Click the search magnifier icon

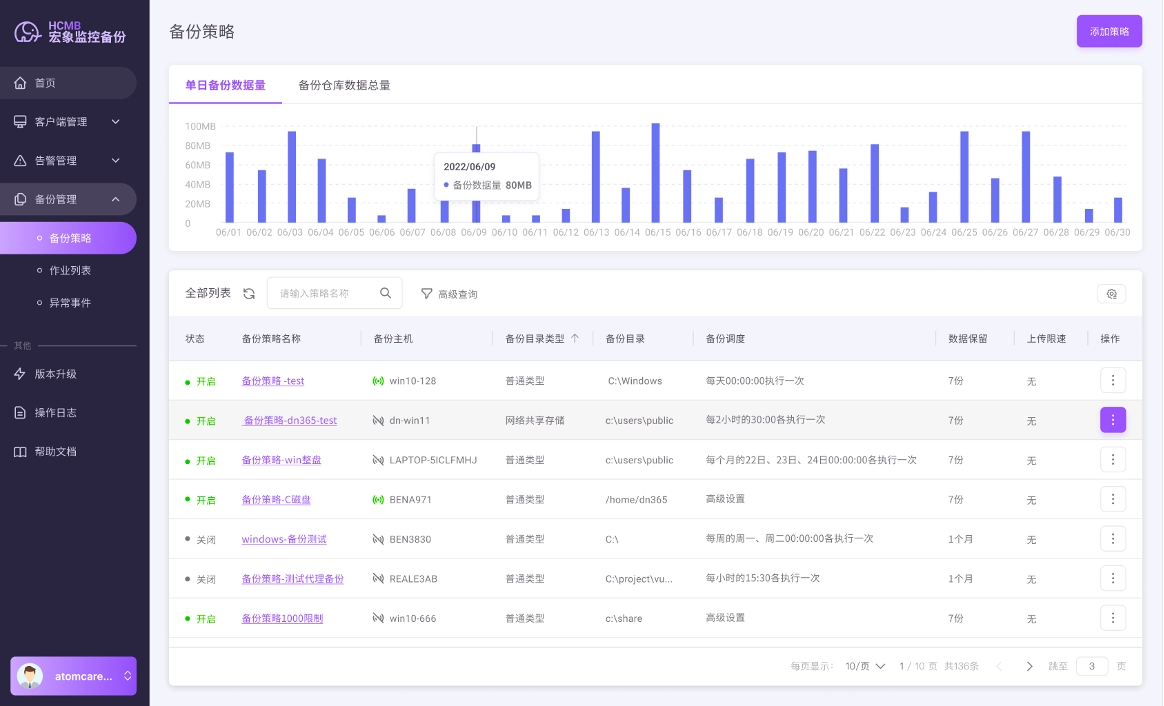[385, 293]
